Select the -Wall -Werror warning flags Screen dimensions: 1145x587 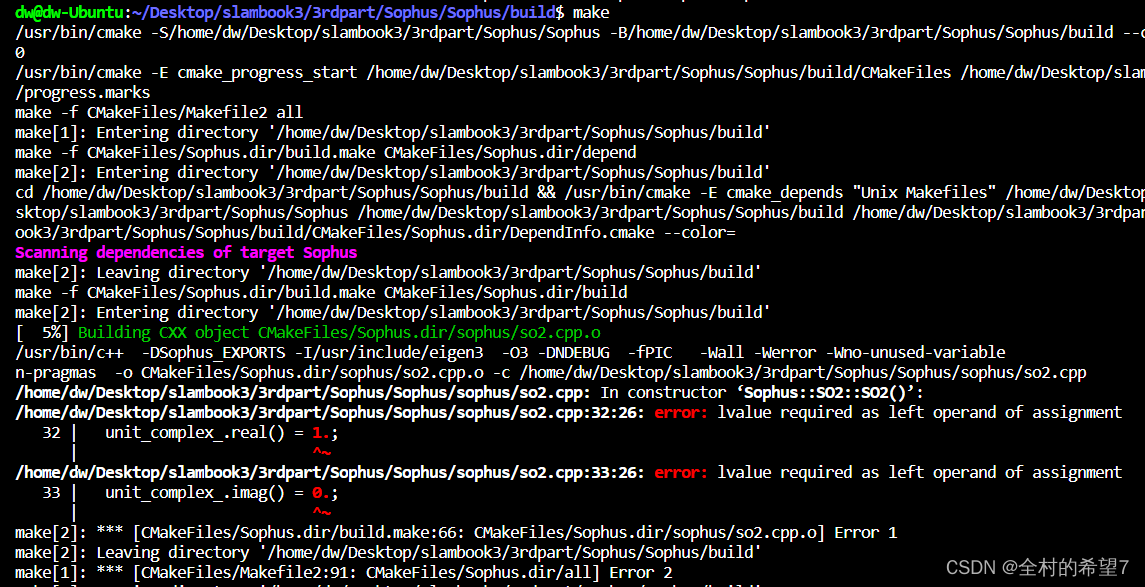(756, 352)
